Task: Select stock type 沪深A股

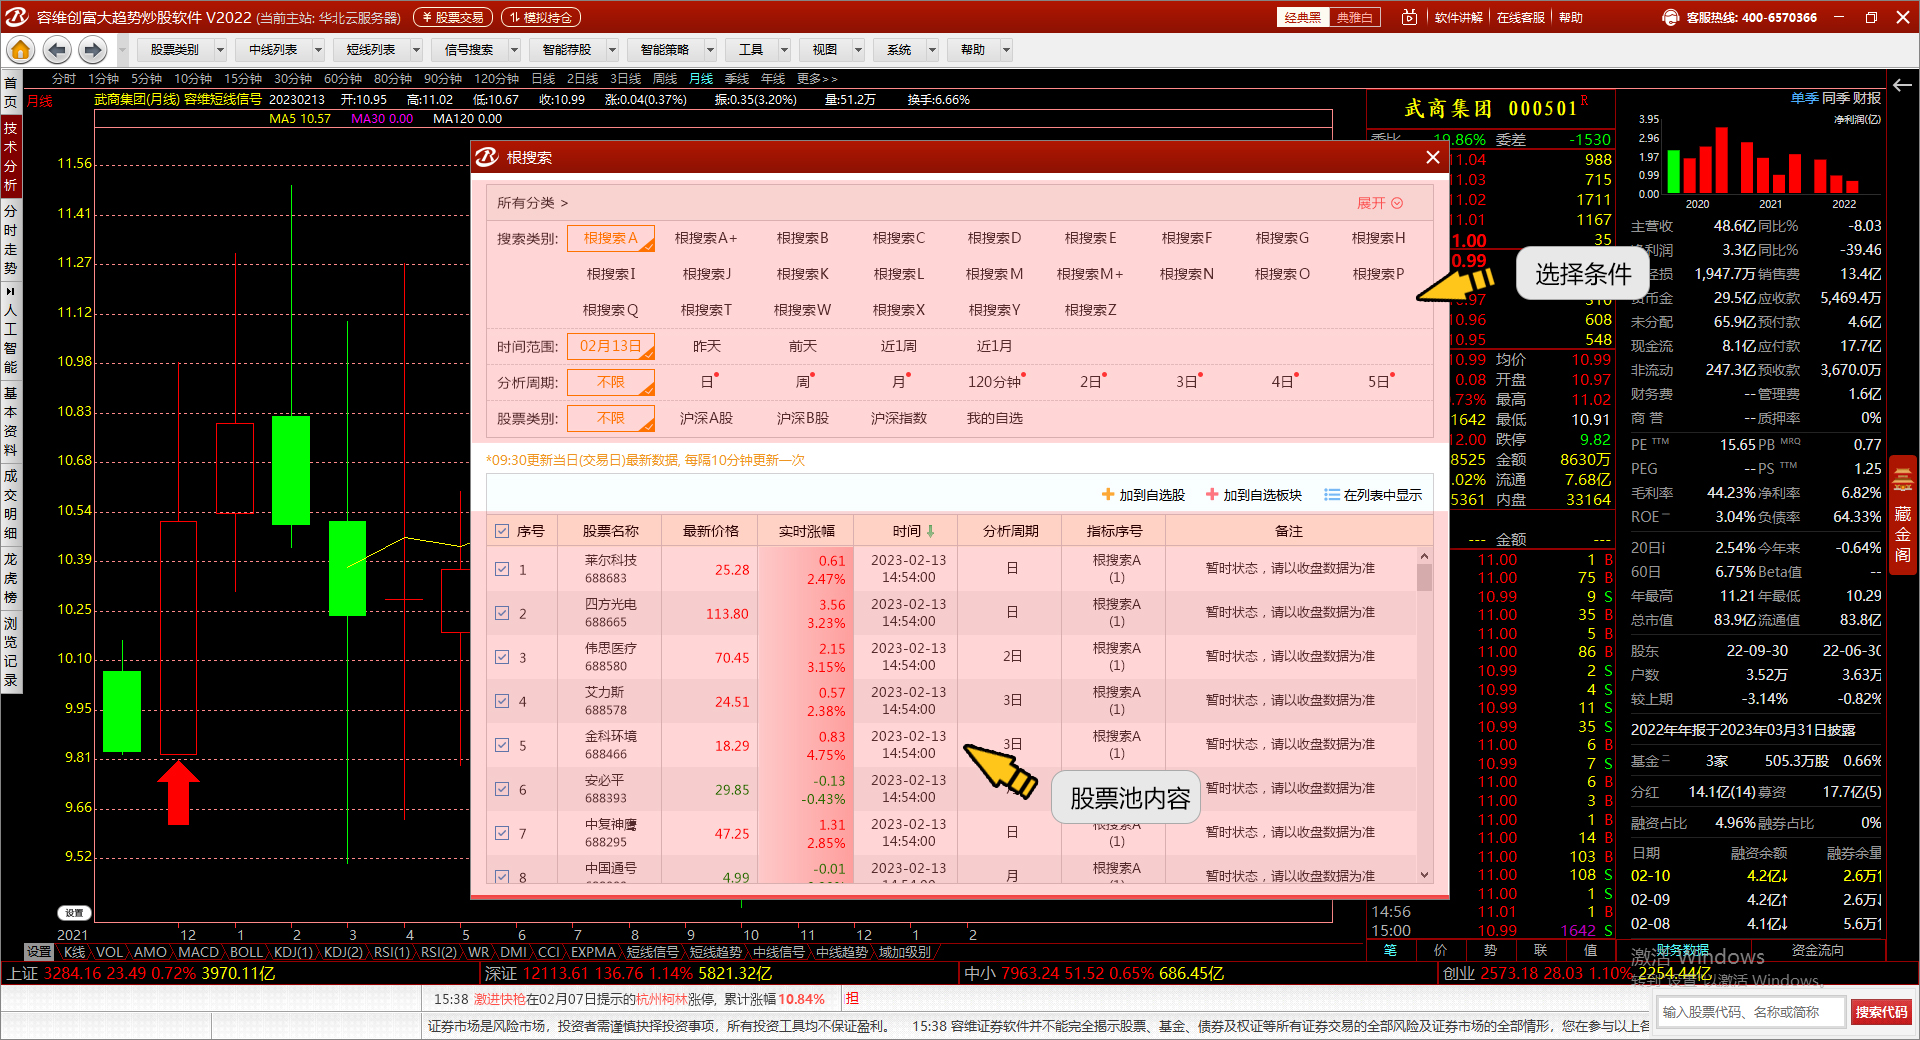Action: (706, 418)
